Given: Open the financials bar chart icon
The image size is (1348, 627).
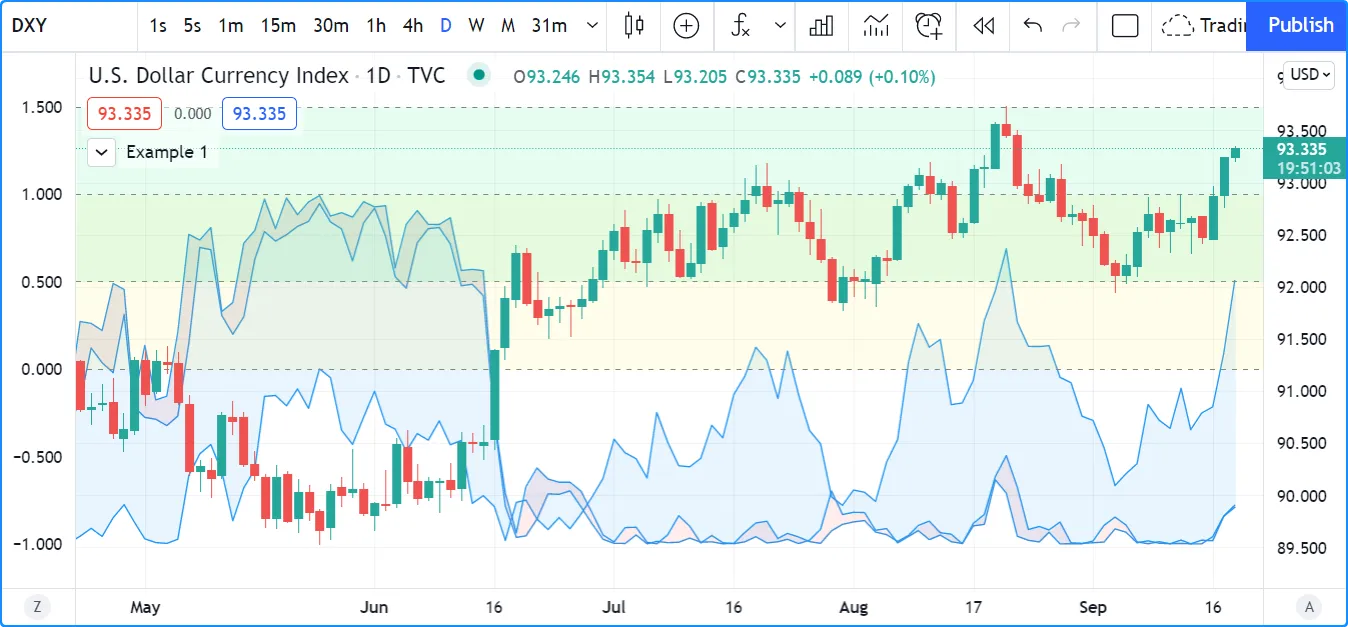Looking at the screenshot, I should pyautogui.click(x=822, y=26).
